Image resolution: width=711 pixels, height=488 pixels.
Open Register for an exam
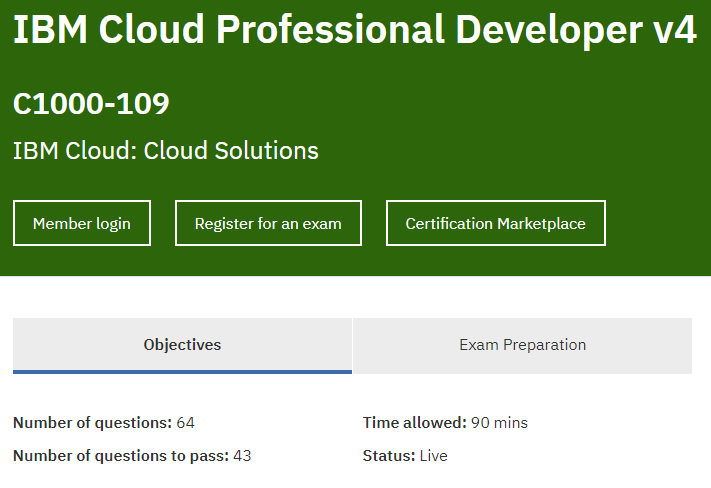pos(268,223)
